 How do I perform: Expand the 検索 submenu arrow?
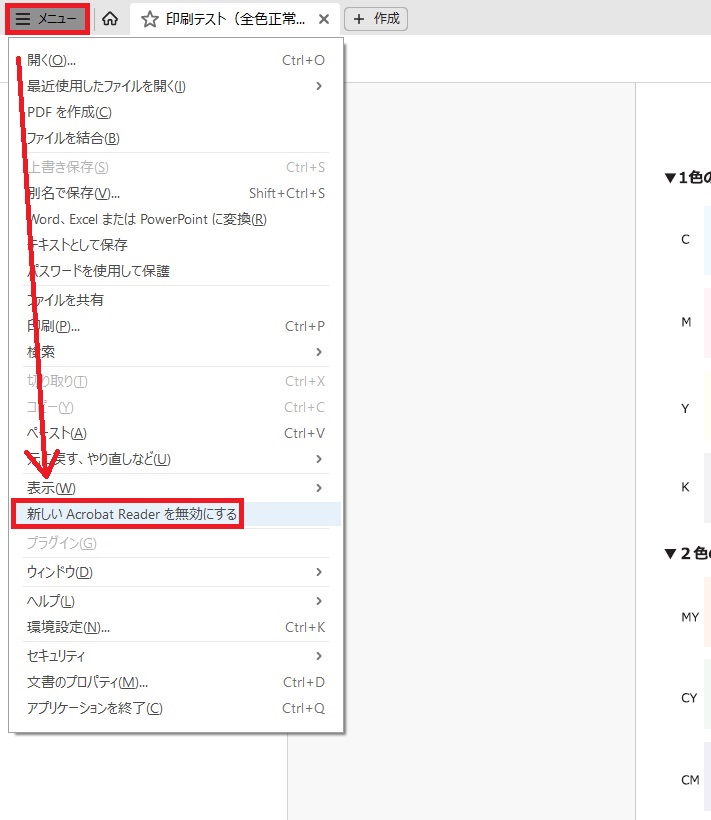[318, 352]
